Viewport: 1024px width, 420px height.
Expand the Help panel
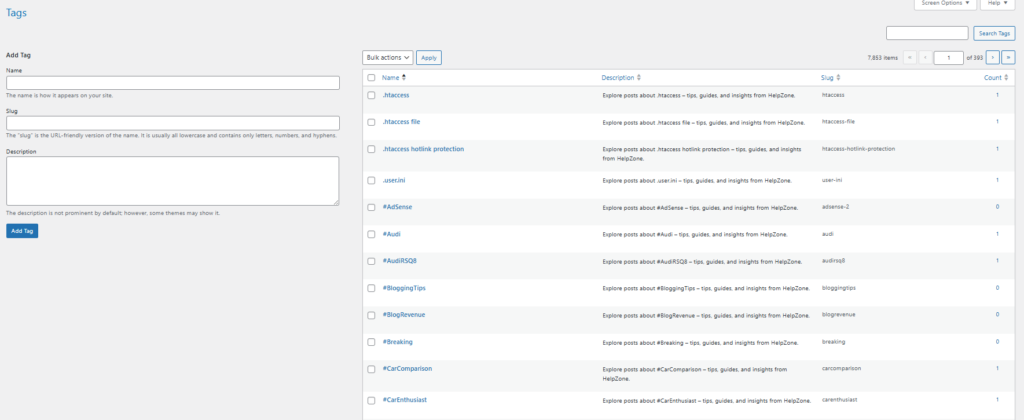pos(997,4)
